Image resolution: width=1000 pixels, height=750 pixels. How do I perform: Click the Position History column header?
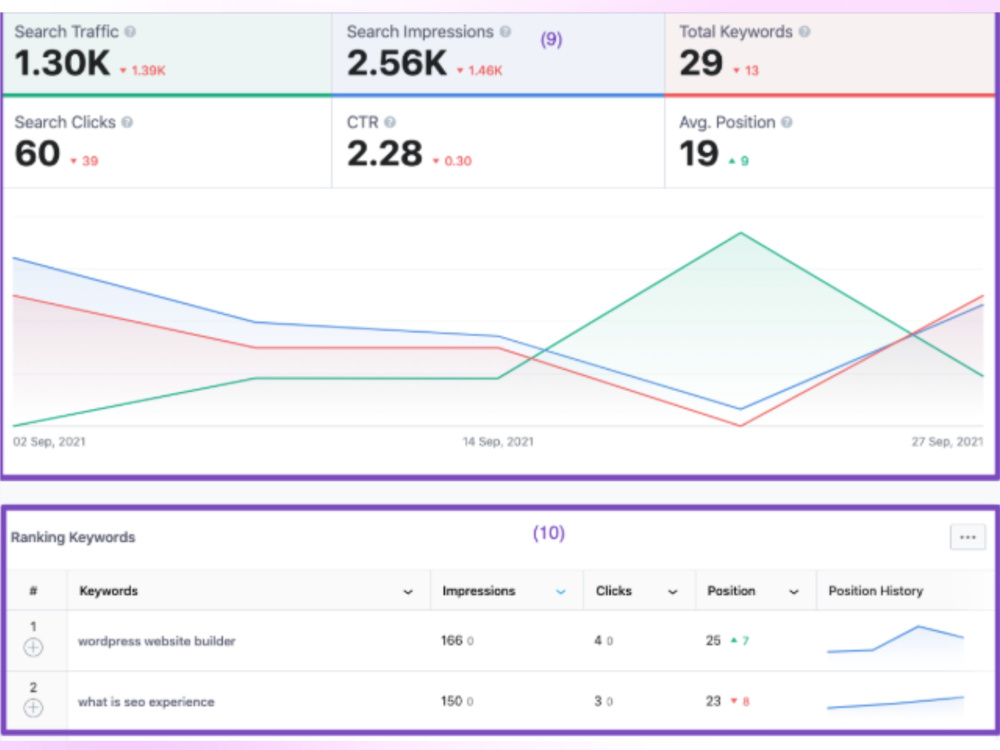(876, 591)
